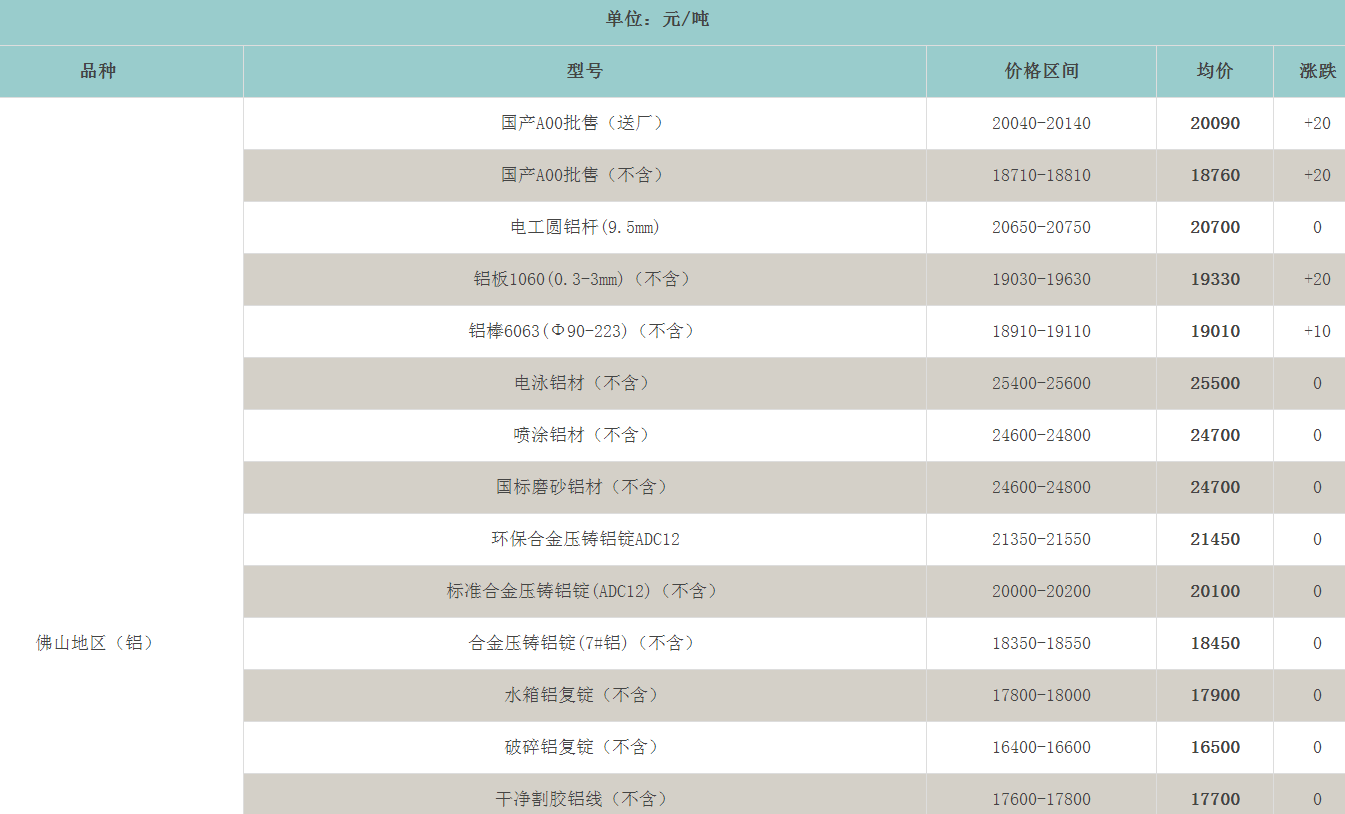Select the 铝板1060(0.3-3mm)（不含）entry

coord(584,279)
